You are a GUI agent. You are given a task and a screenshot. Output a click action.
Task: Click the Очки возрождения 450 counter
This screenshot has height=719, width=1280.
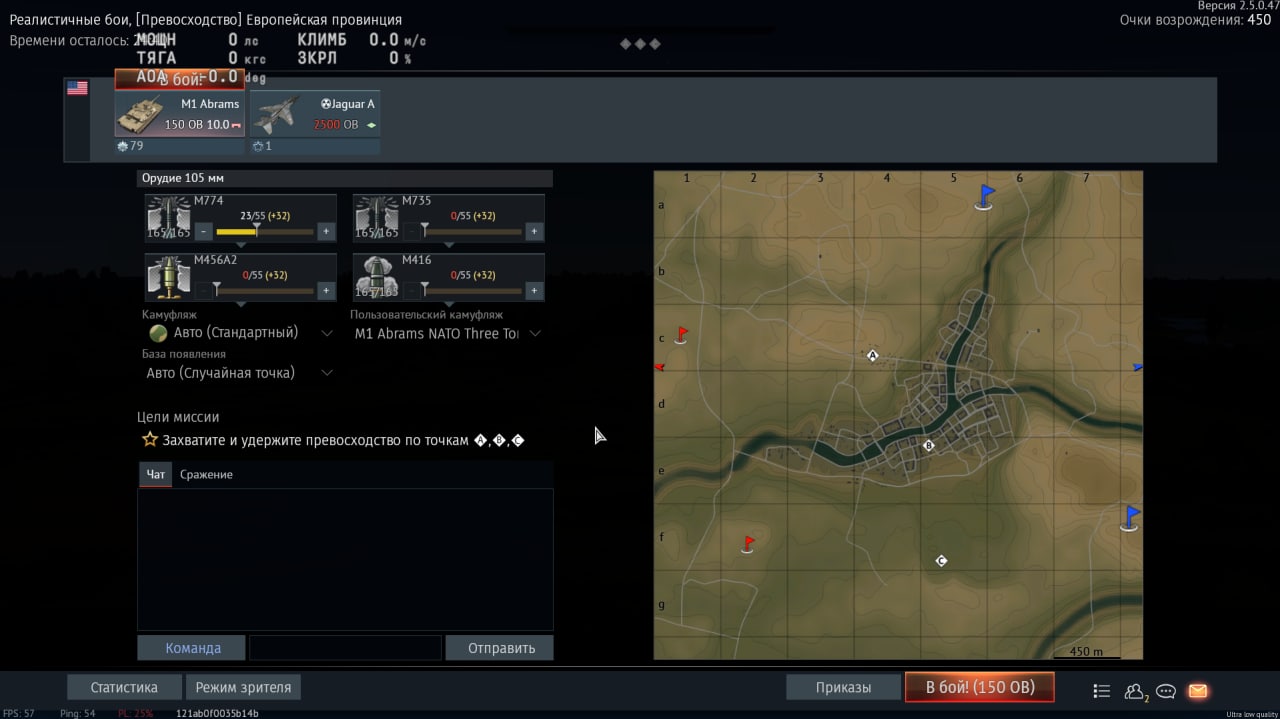[1195, 20]
